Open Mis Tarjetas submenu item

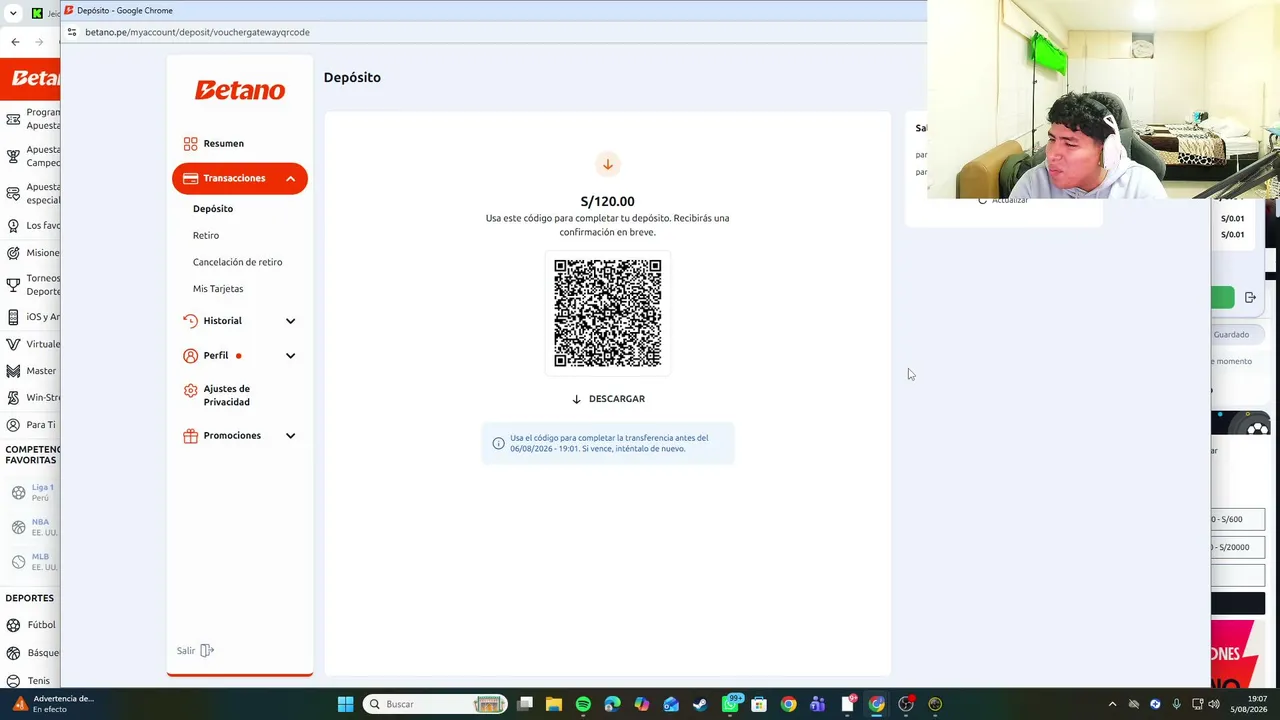(x=218, y=289)
